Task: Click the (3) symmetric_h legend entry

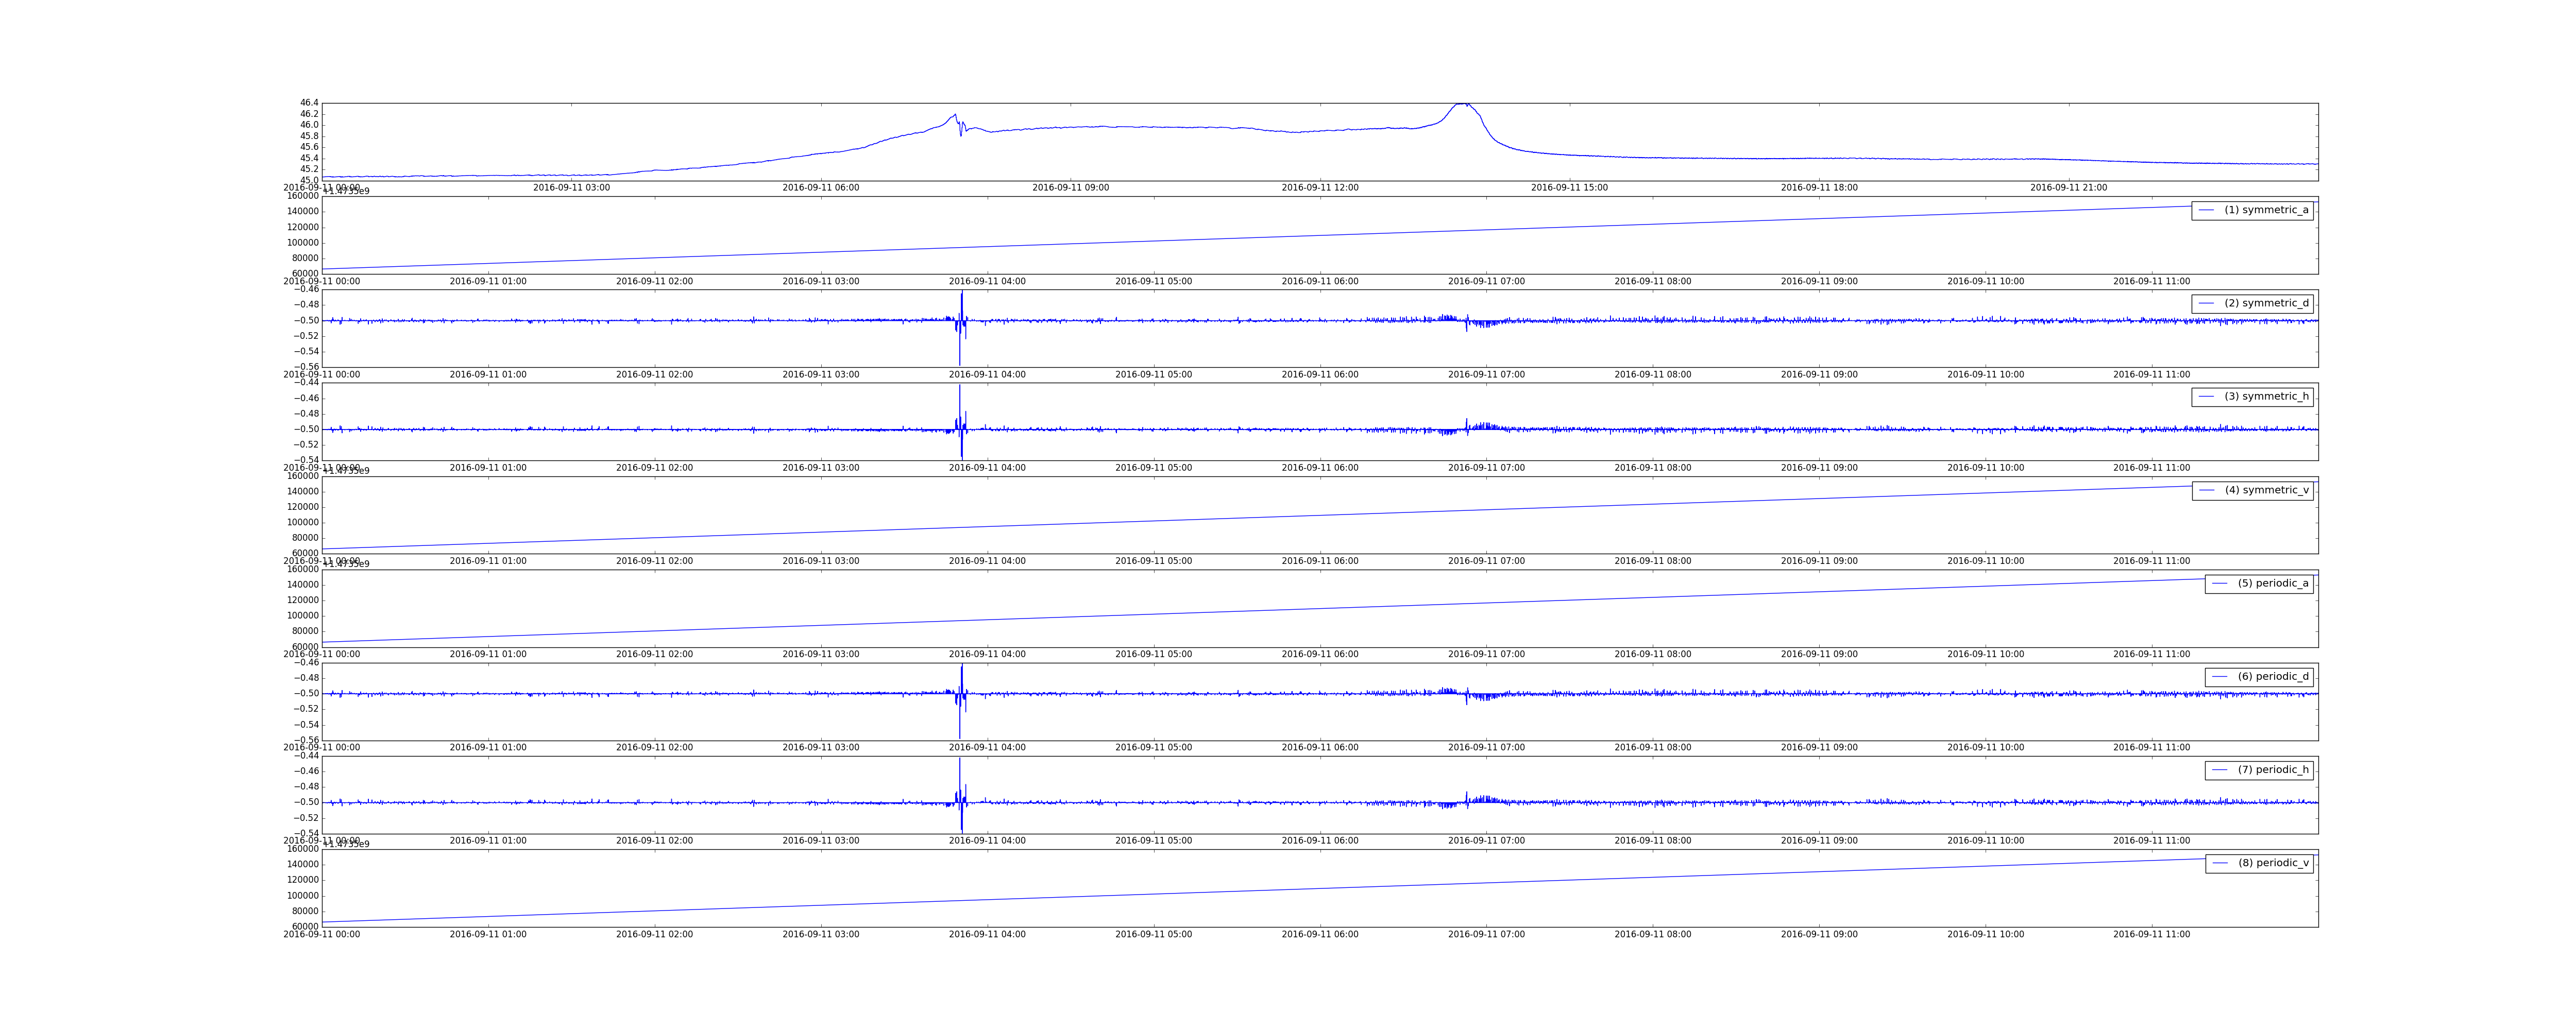Action: [2266, 396]
